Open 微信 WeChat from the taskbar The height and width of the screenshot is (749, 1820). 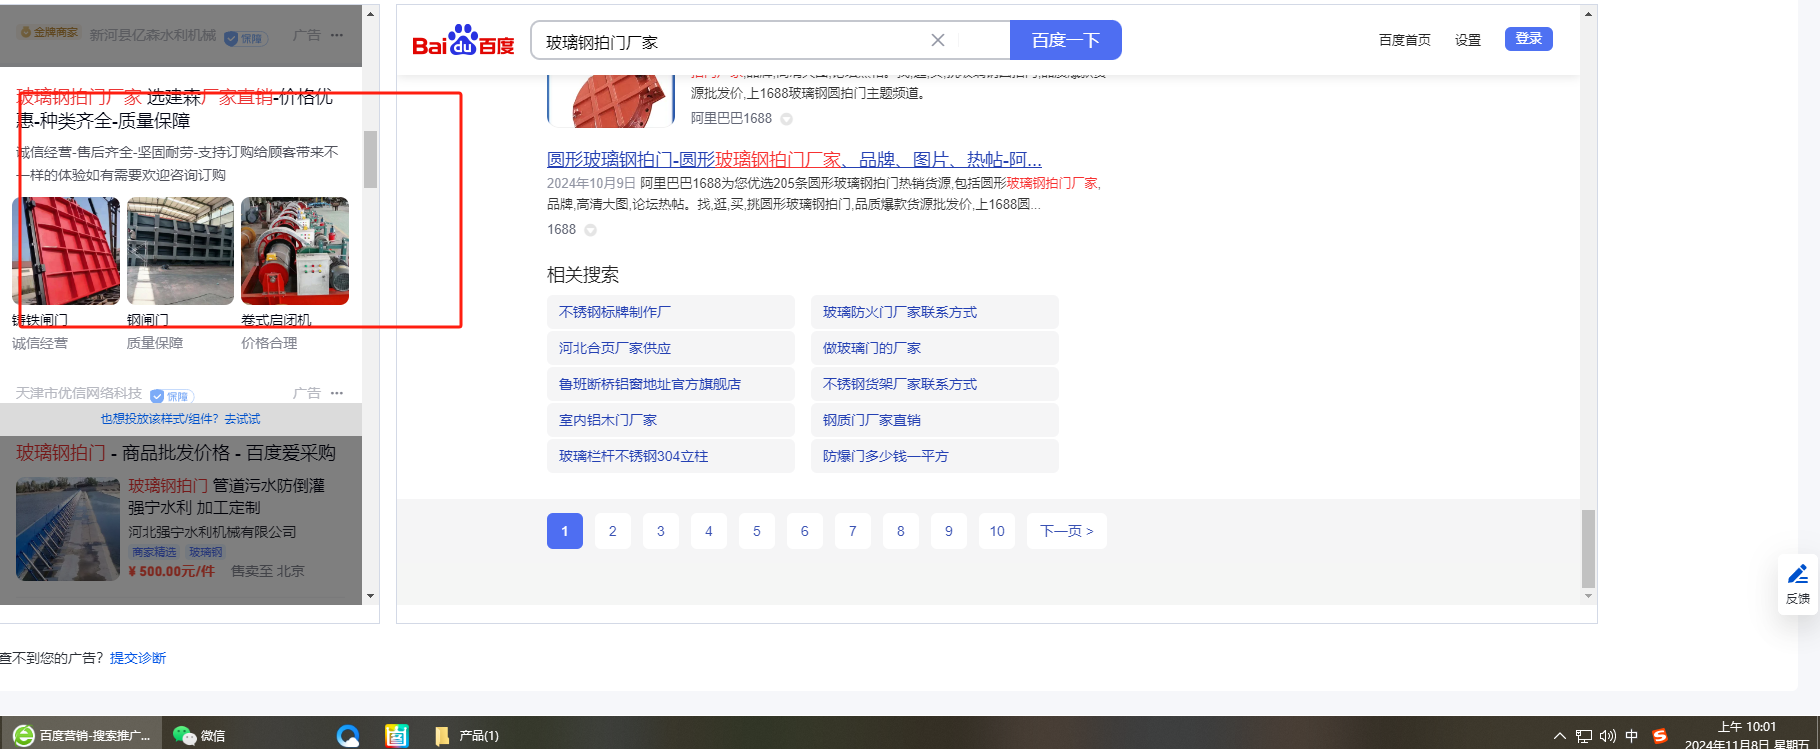click(x=199, y=735)
